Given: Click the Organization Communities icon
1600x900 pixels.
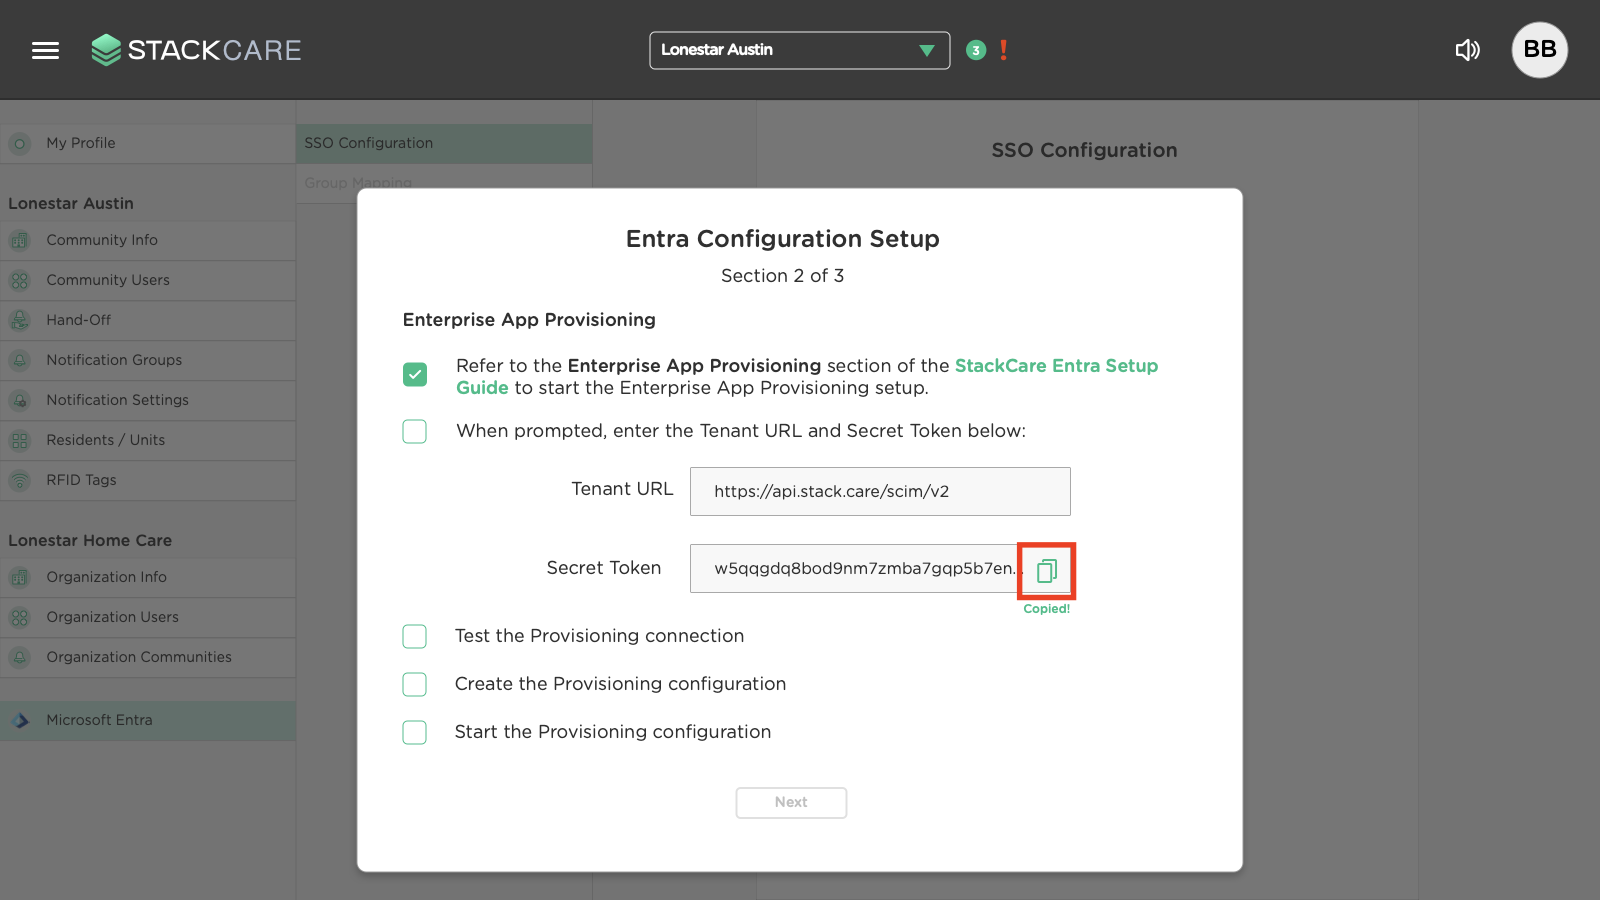Looking at the screenshot, I should pyautogui.click(x=19, y=657).
